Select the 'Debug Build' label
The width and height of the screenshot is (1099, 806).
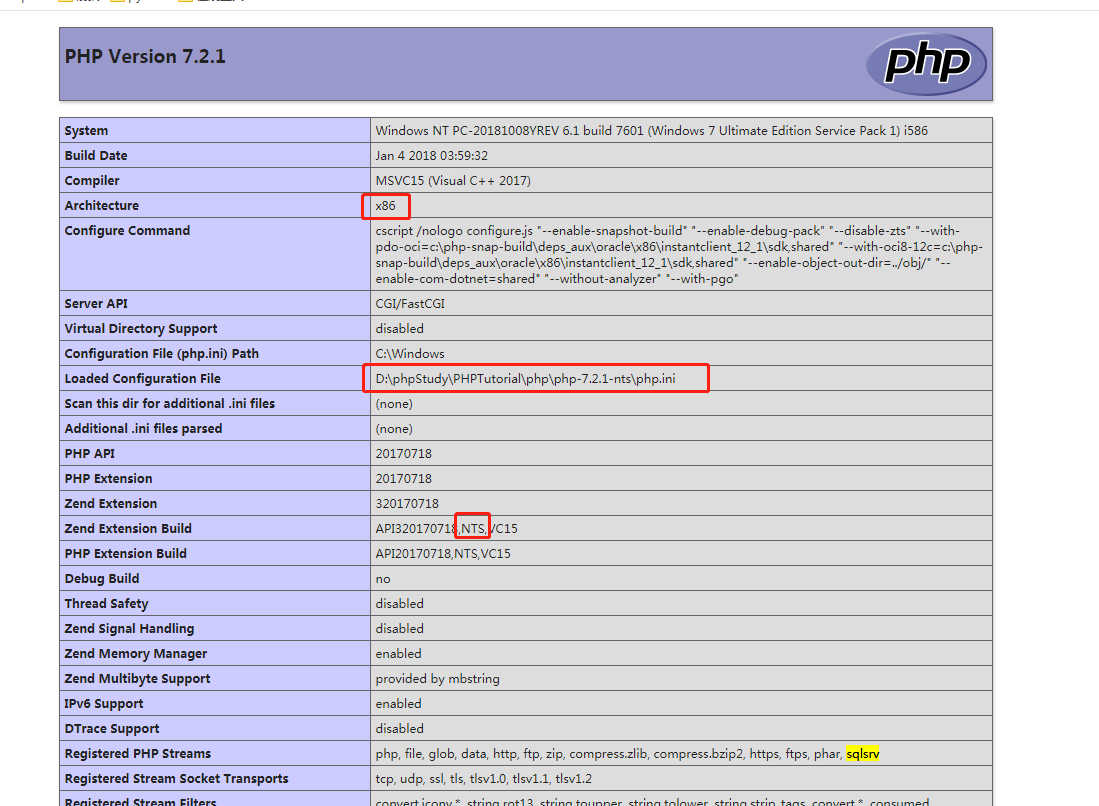[x=102, y=579]
